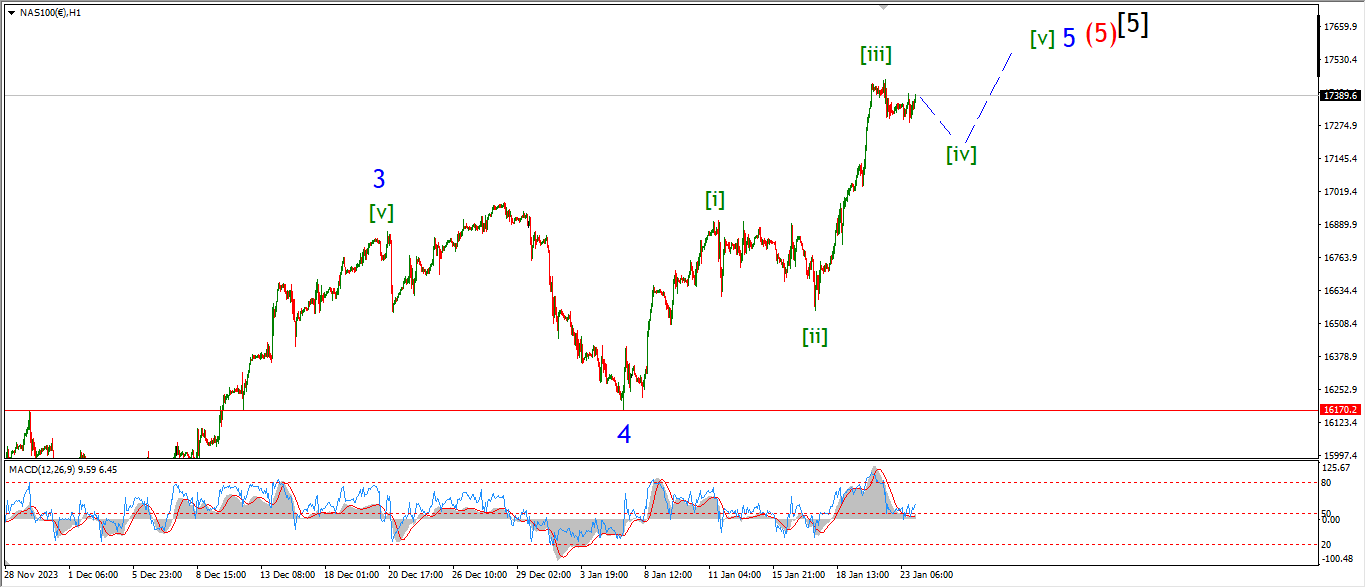Click the 8 Jan 12:00 time axis label
The image size is (1366, 588).
click(x=669, y=575)
